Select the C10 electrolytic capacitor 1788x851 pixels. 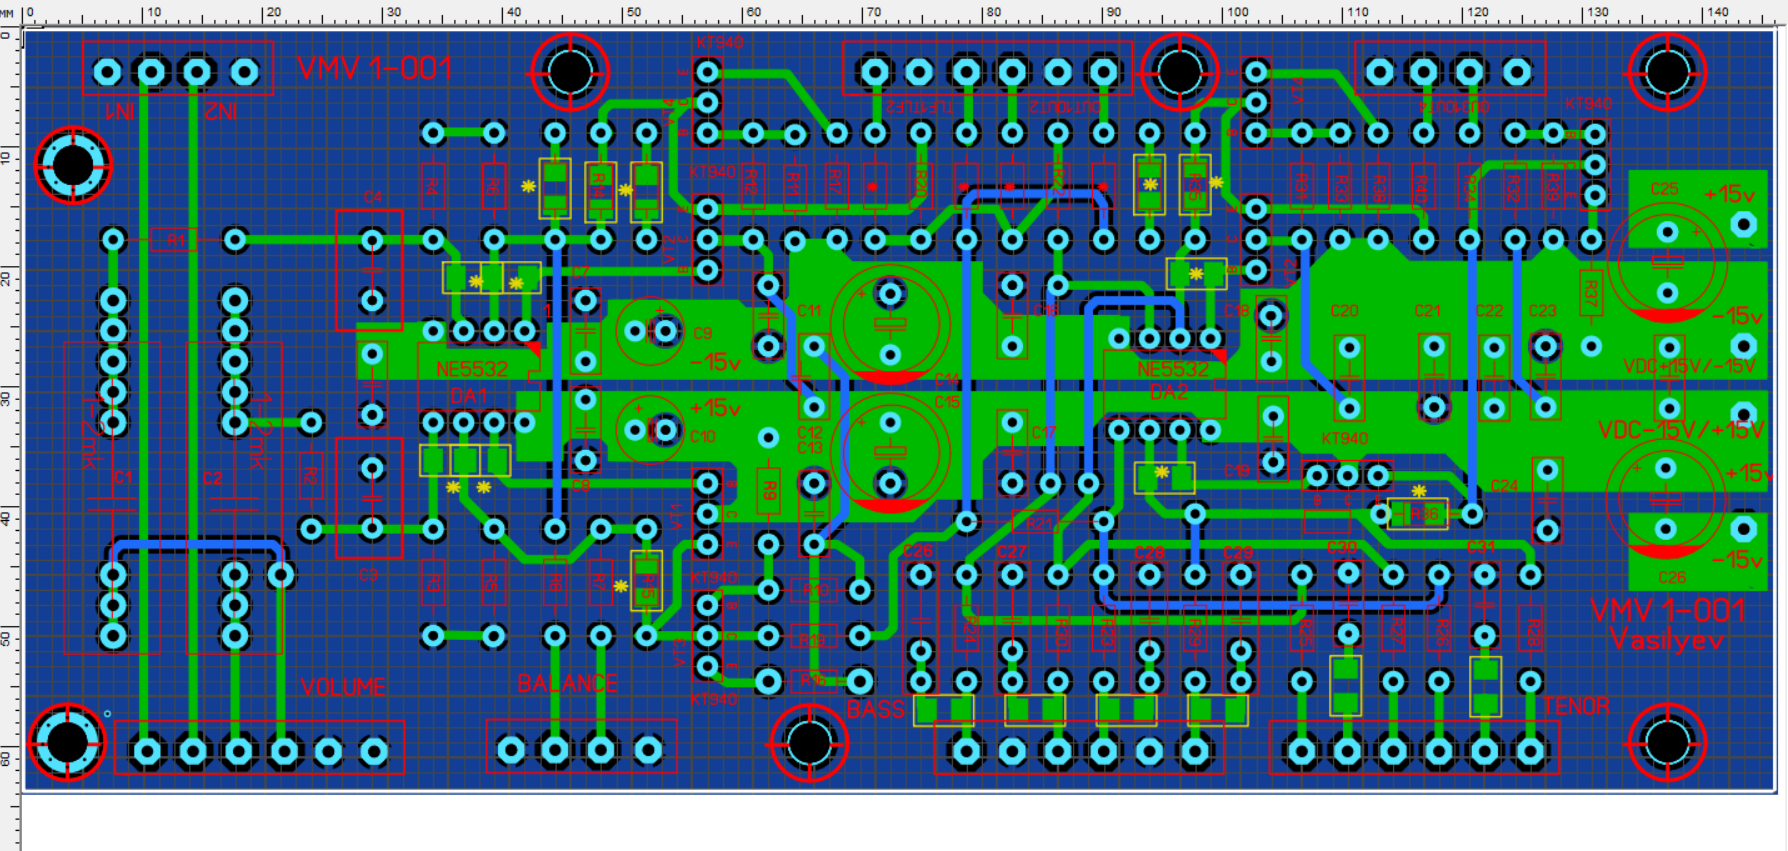tap(650, 430)
